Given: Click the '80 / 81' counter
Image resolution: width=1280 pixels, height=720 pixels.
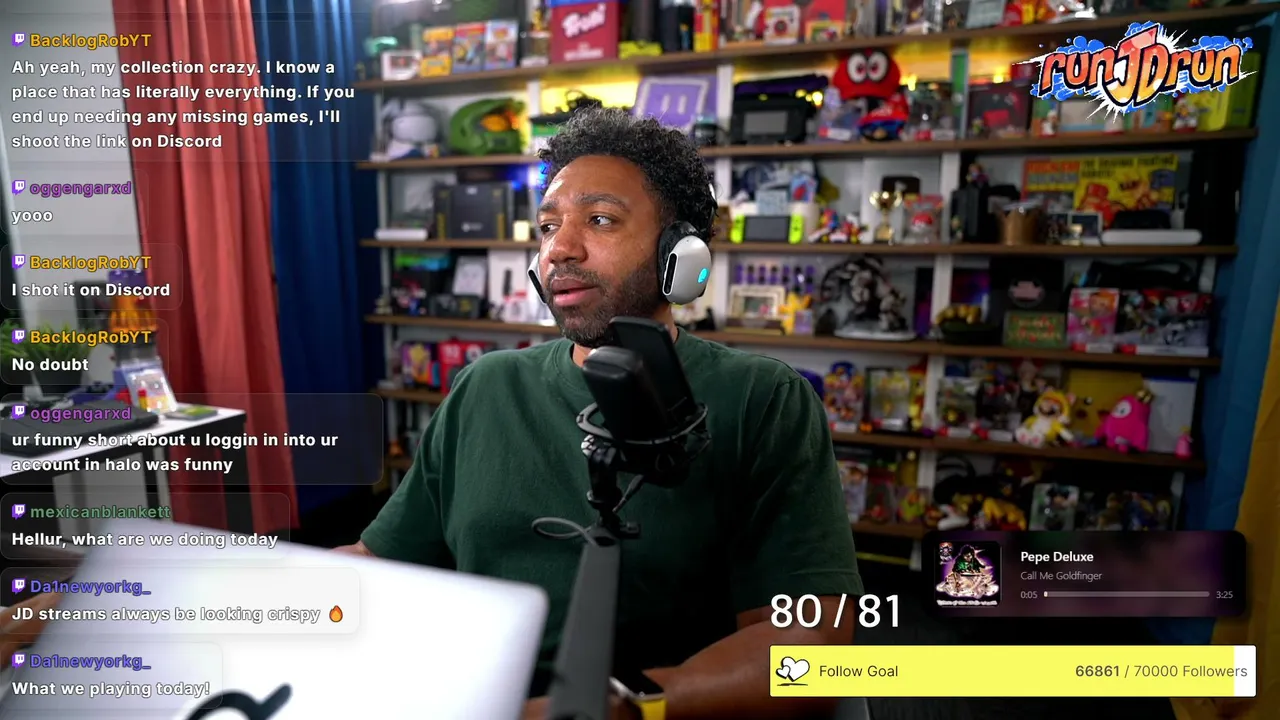Looking at the screenshot, I should 836,612.
